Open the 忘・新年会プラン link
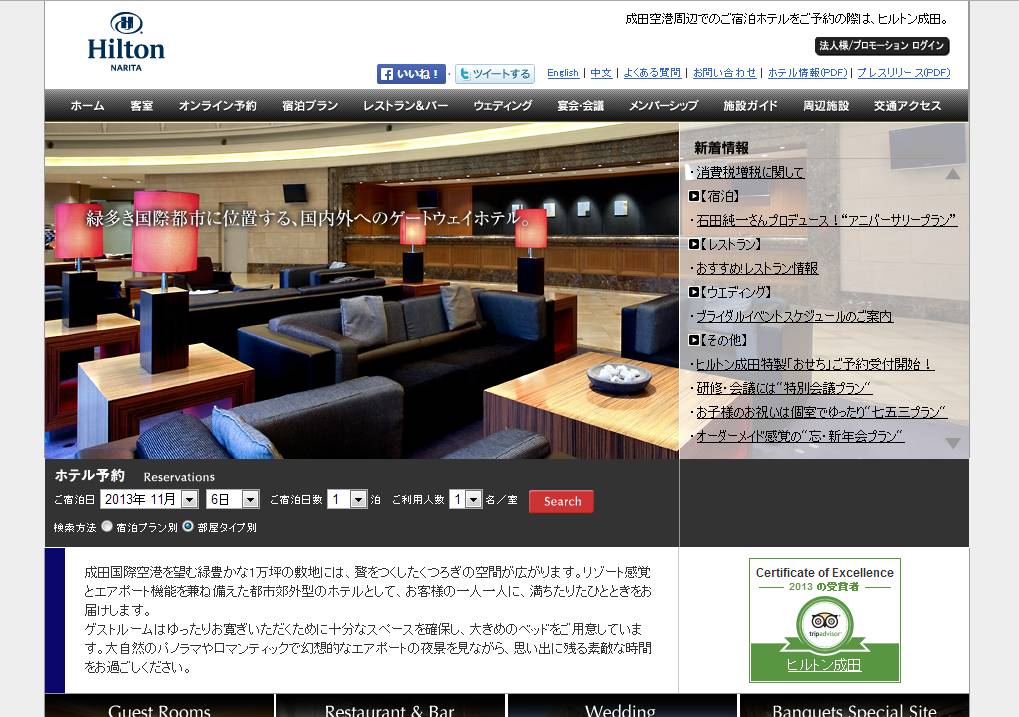This screenshot has height=717, width=1019. tap(800, 436)
